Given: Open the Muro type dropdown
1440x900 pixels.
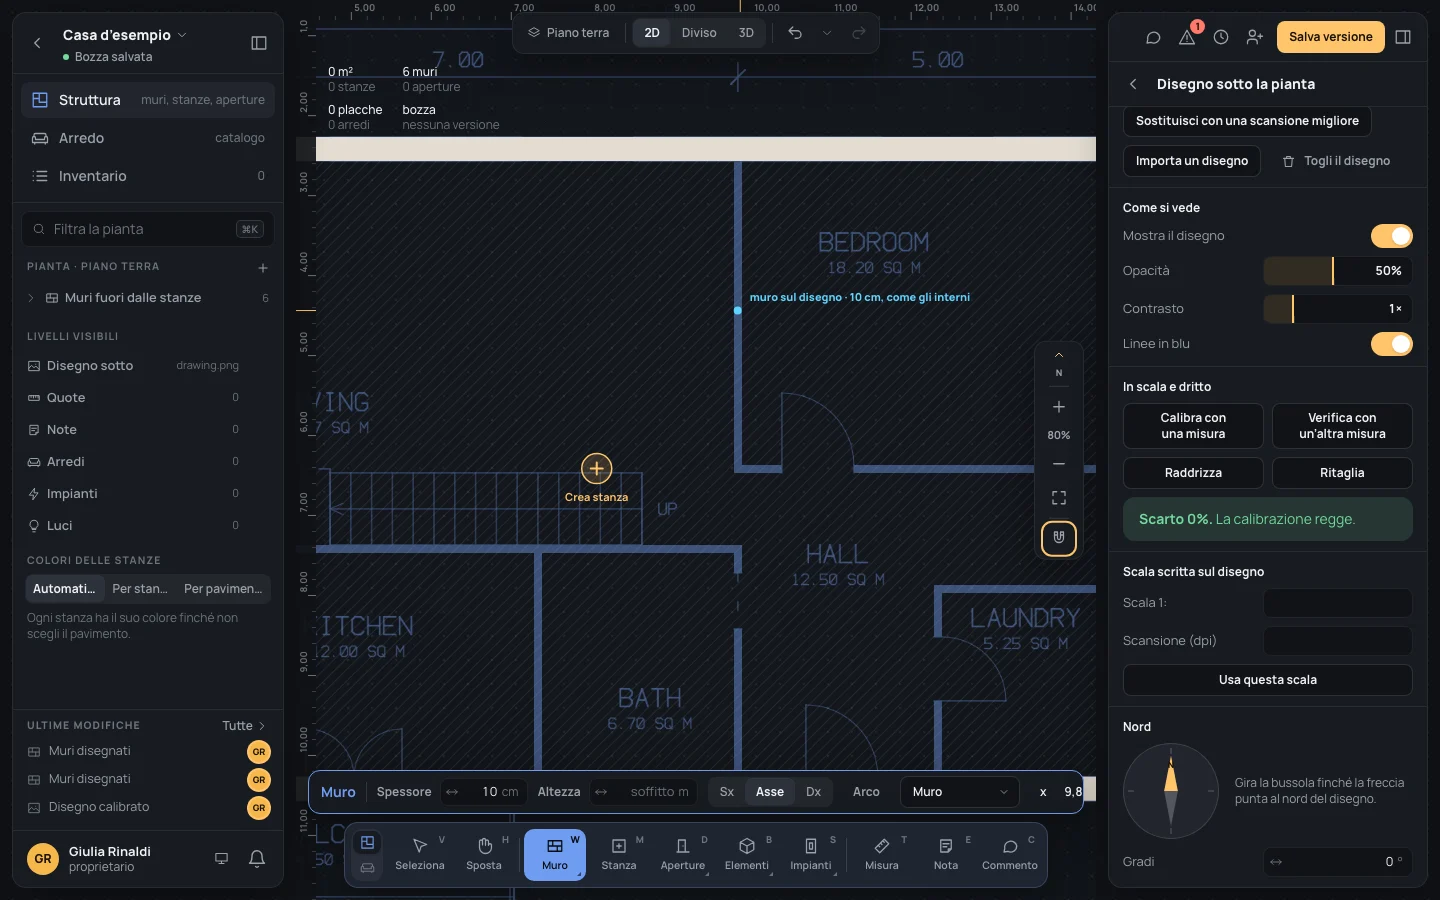Looking at the screenshot, I should pyautogui.click(x=959, y=792).
